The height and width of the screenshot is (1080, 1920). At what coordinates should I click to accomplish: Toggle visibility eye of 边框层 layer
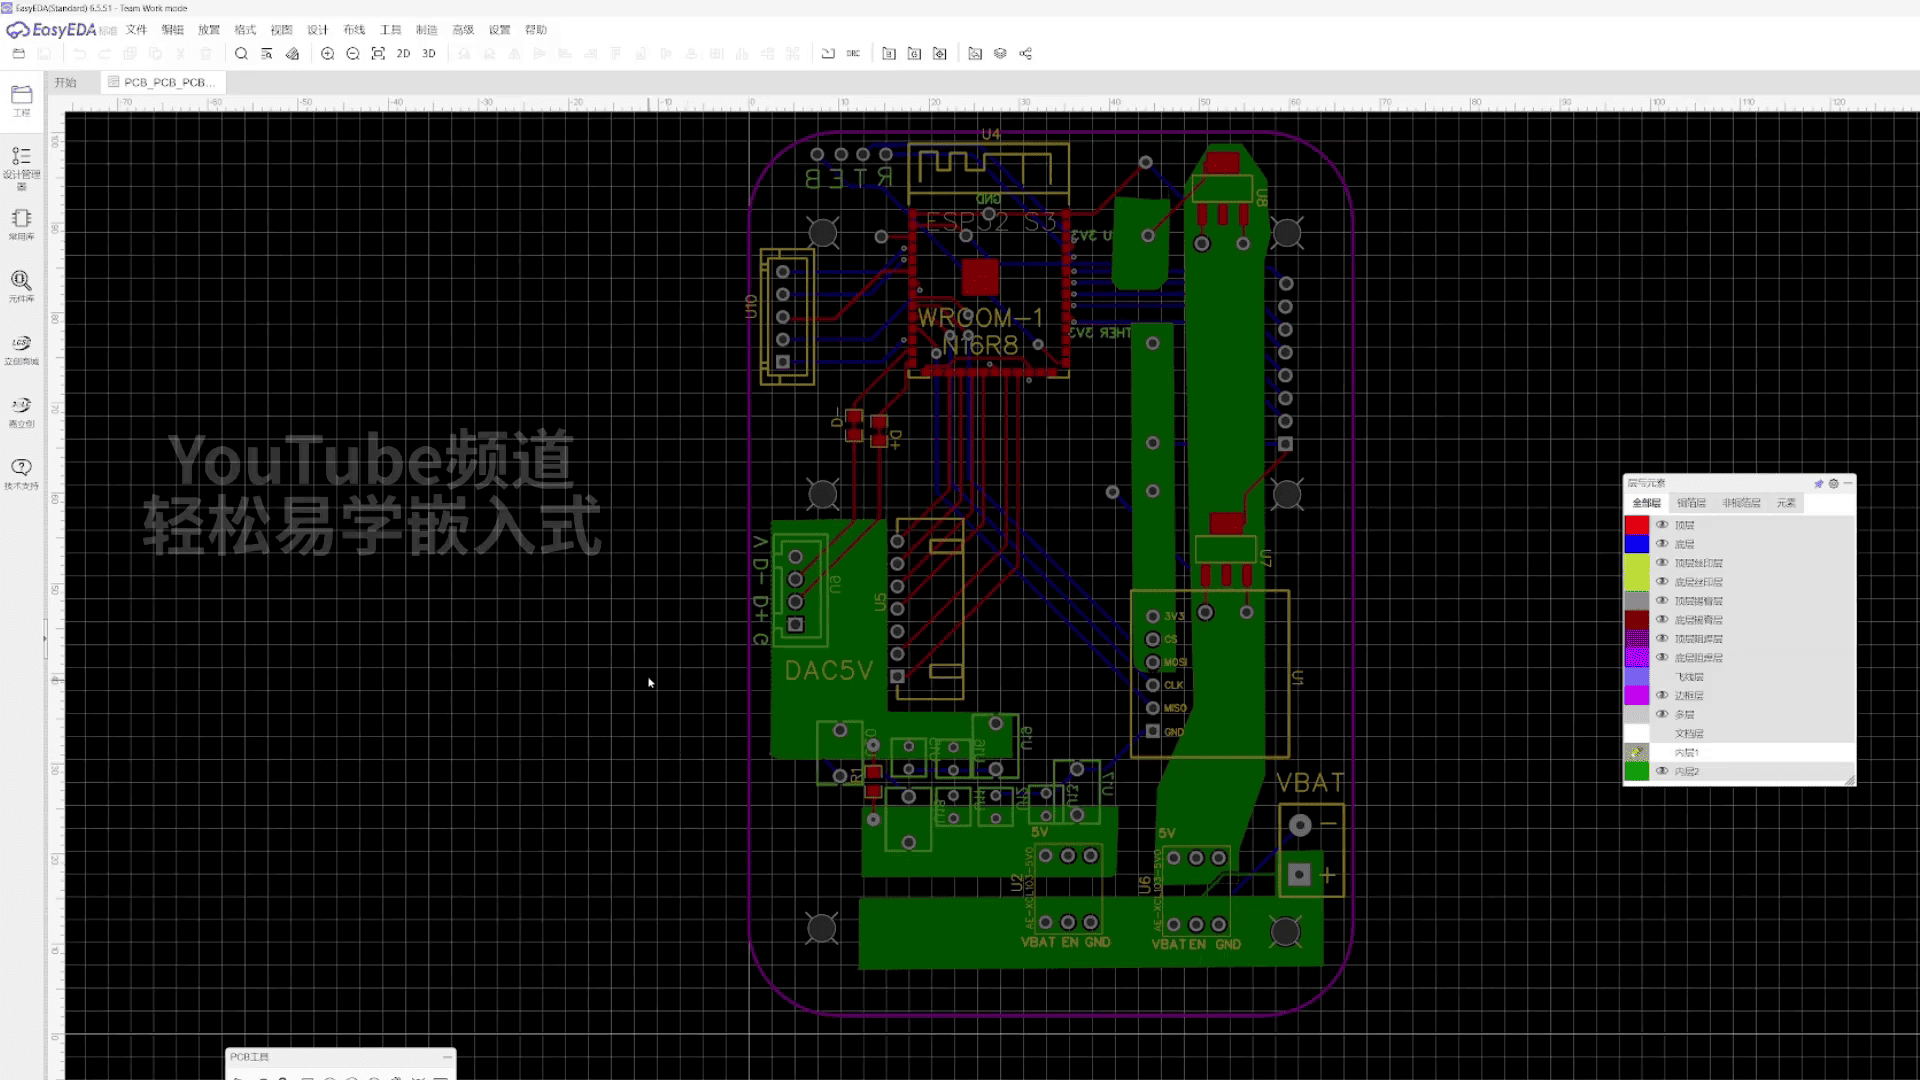pos(1662,695)
